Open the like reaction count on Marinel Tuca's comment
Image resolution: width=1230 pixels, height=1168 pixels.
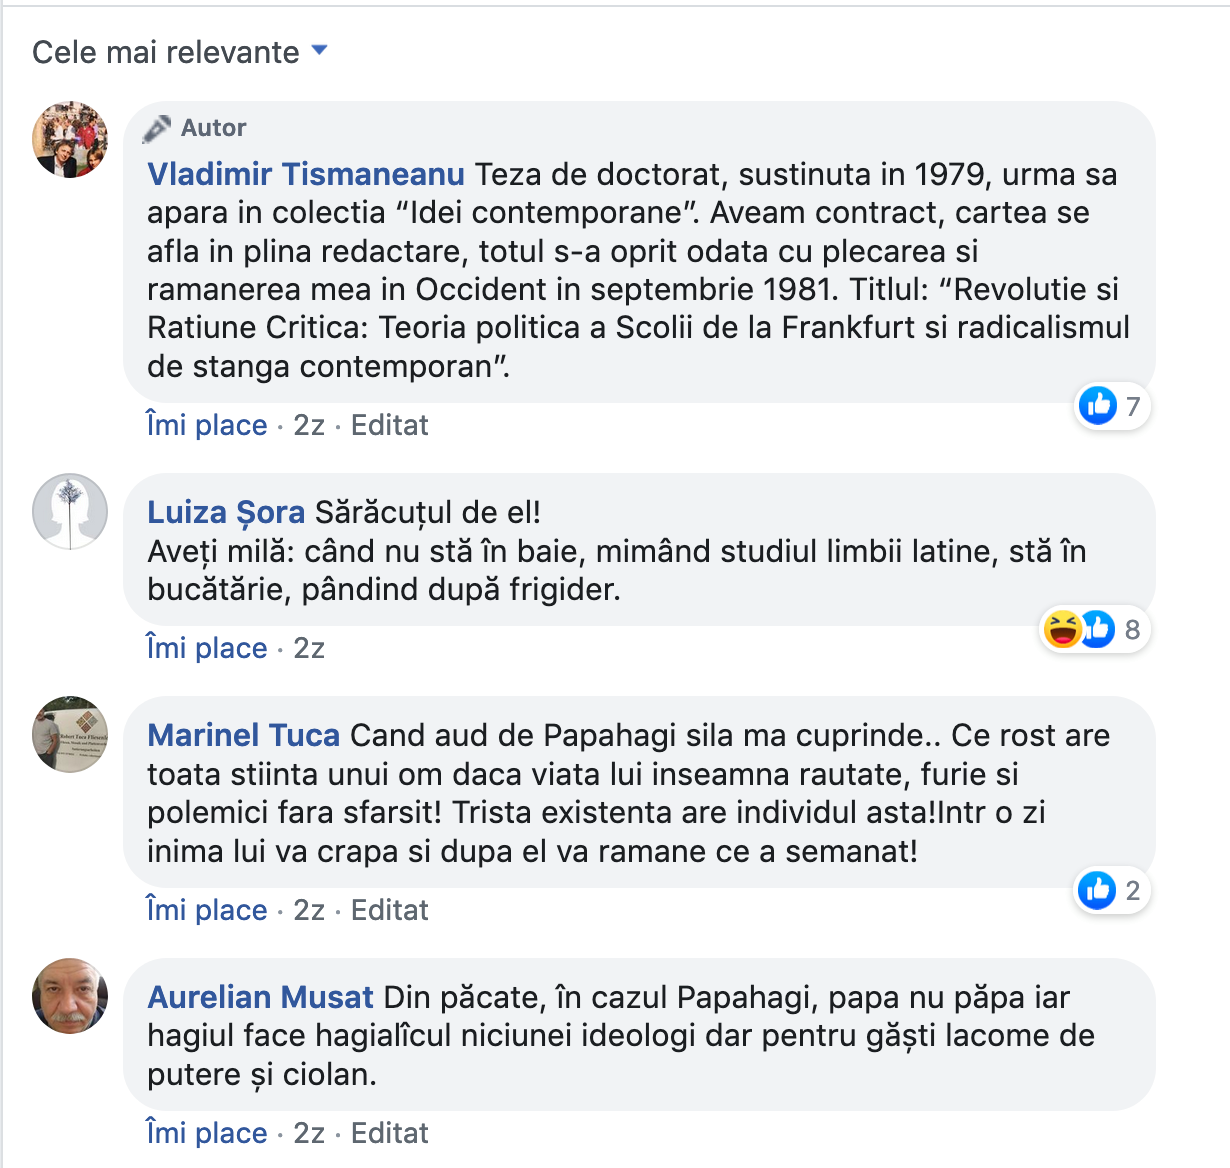pyautogui.click(x=1112, y=890)
